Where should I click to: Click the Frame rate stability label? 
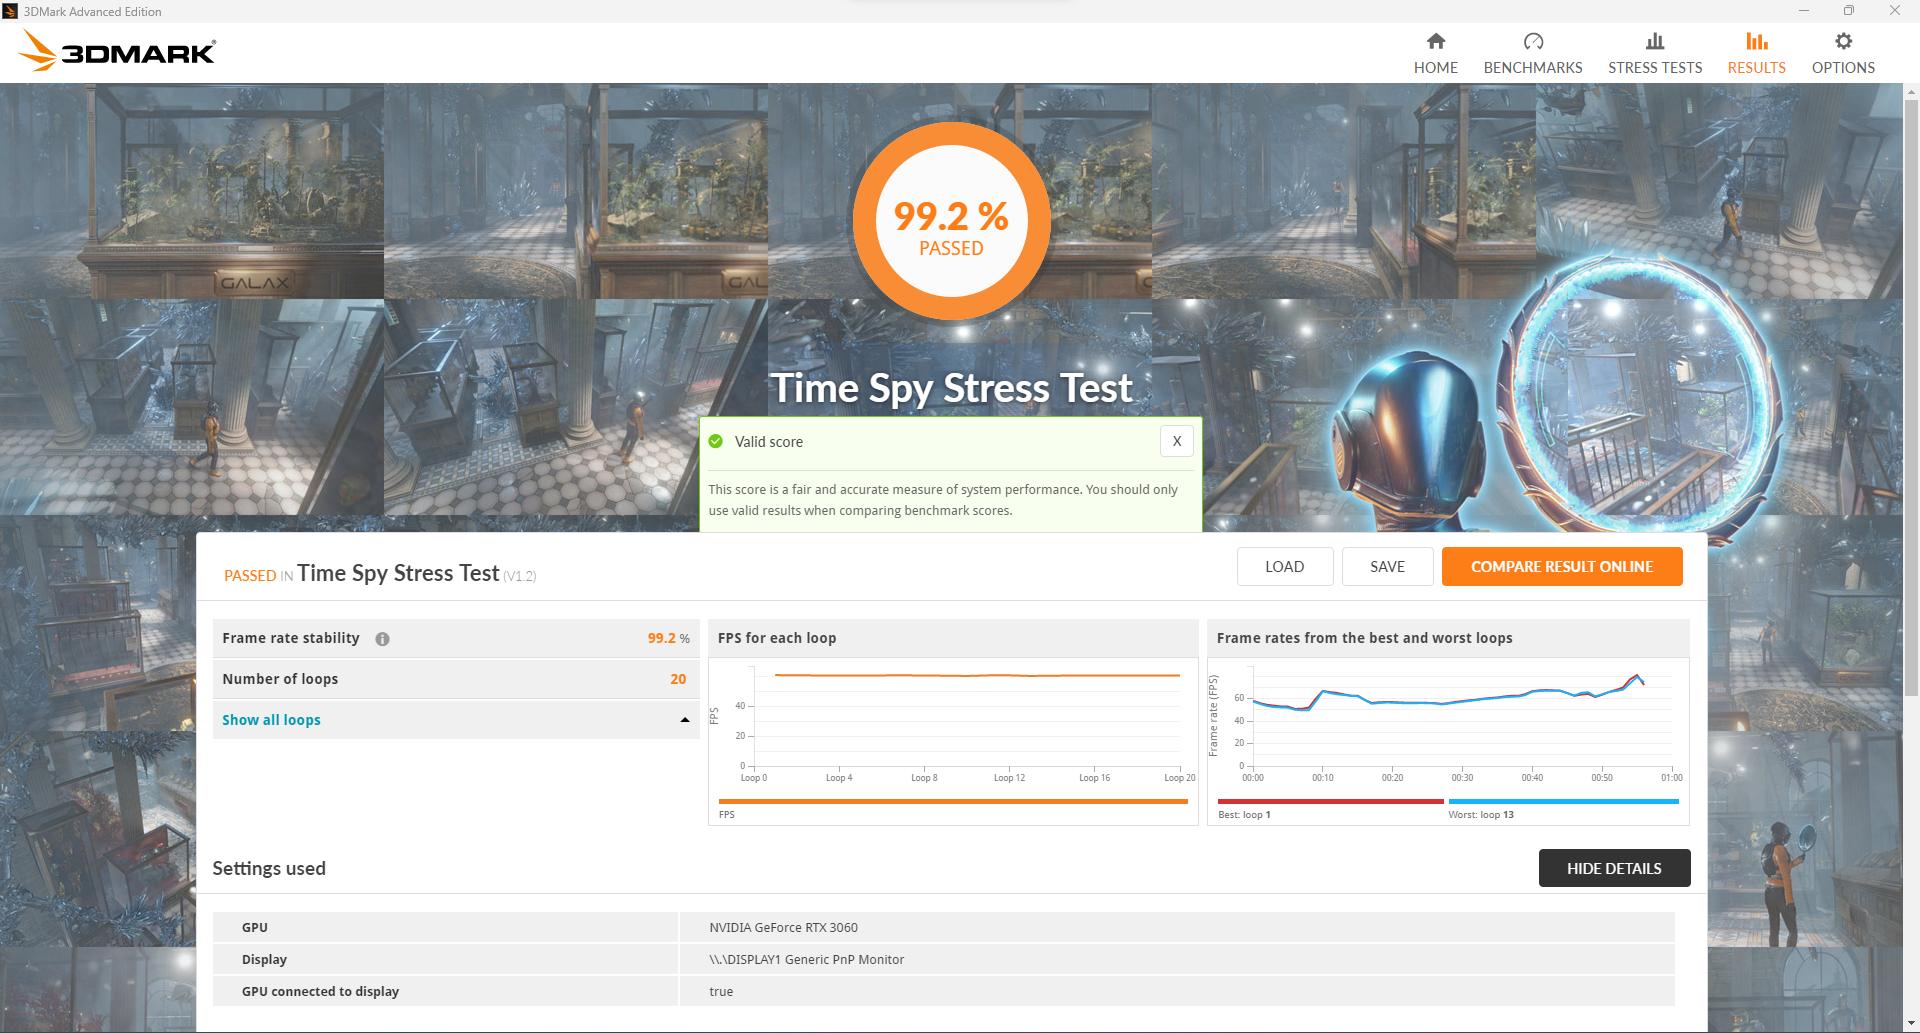(290, 638)
